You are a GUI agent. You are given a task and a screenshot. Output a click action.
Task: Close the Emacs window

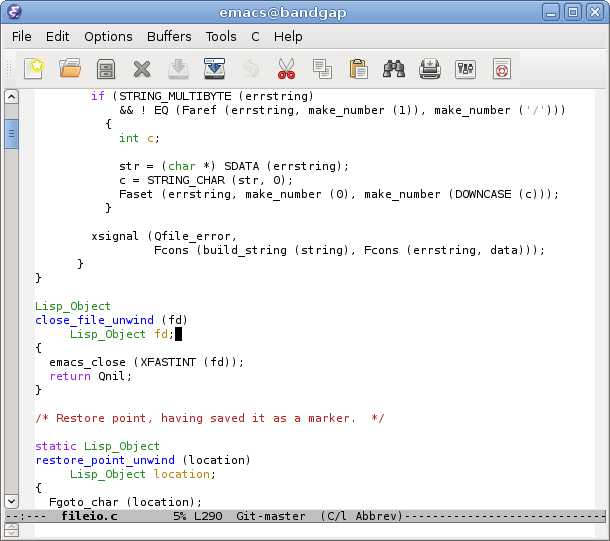click(595, 12)
